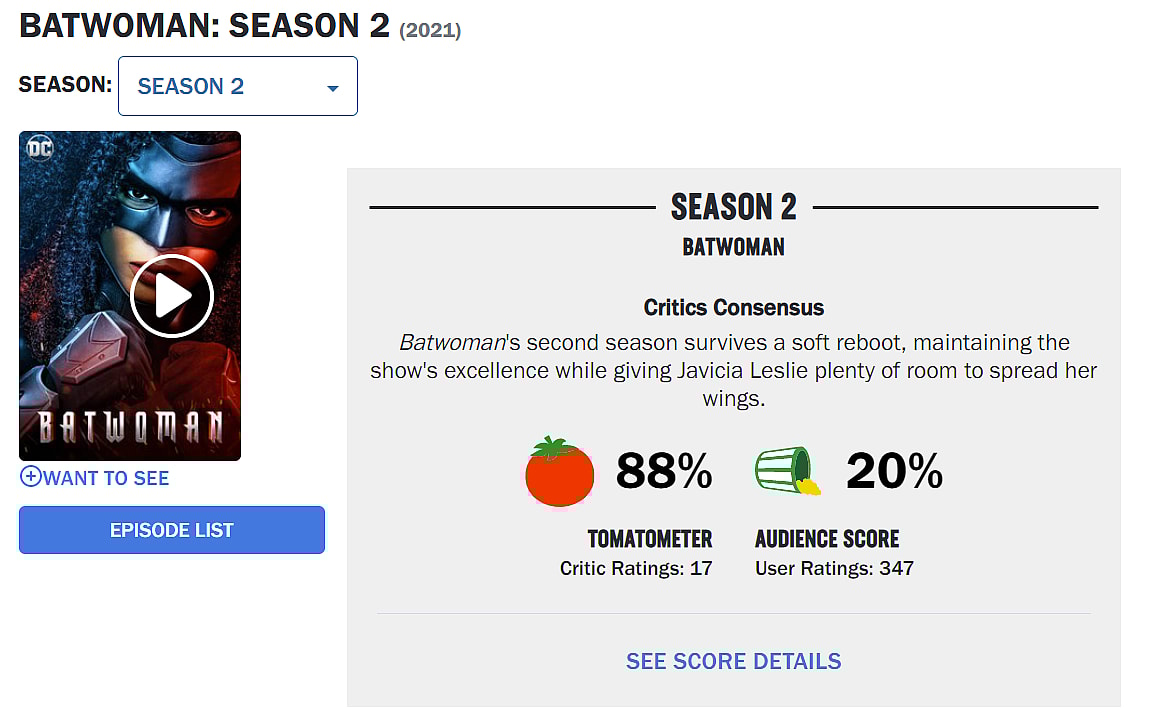The image size is (1150, 708).
Task: Select the 20% audience score
Action: 894,471
